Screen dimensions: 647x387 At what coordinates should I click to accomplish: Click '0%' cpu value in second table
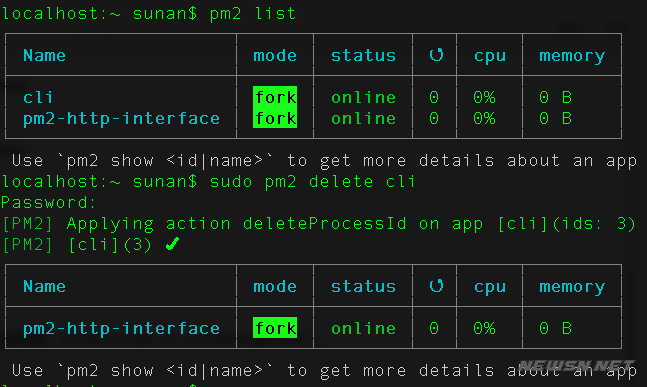pos(484,328)
